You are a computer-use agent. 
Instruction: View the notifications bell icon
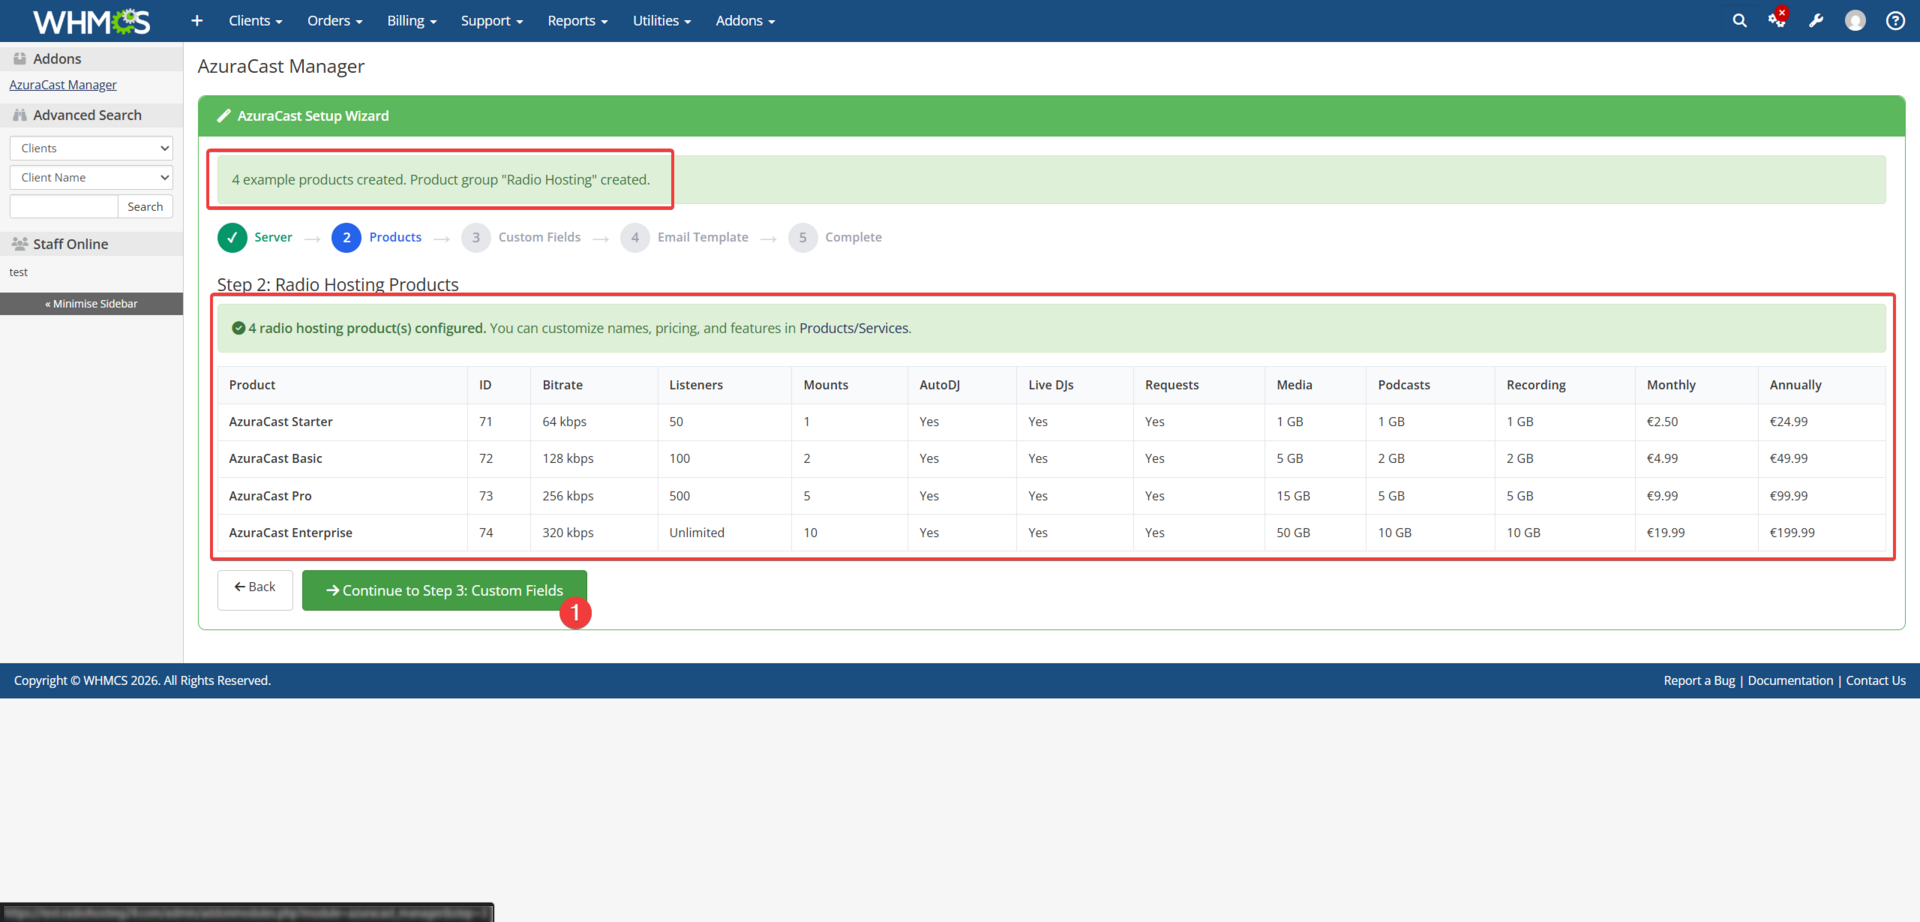[1778, 20]
